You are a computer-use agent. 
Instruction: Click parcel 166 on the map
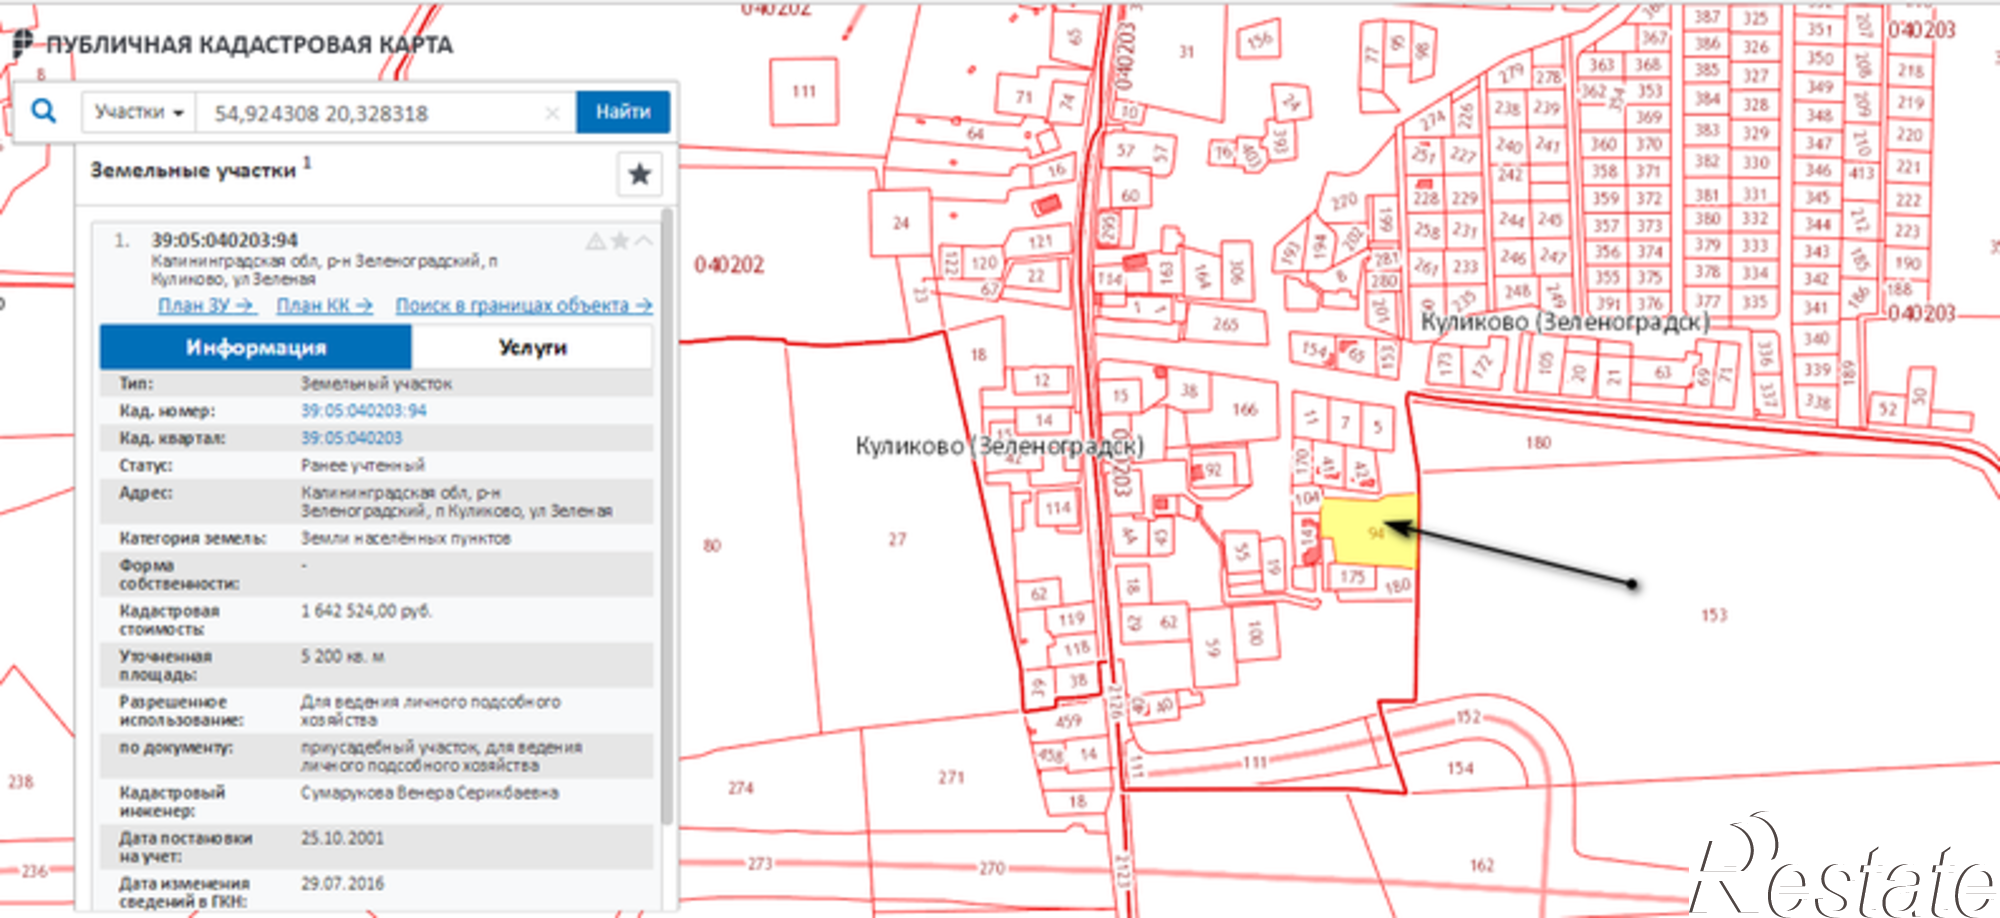click(x=1244, y=409)
